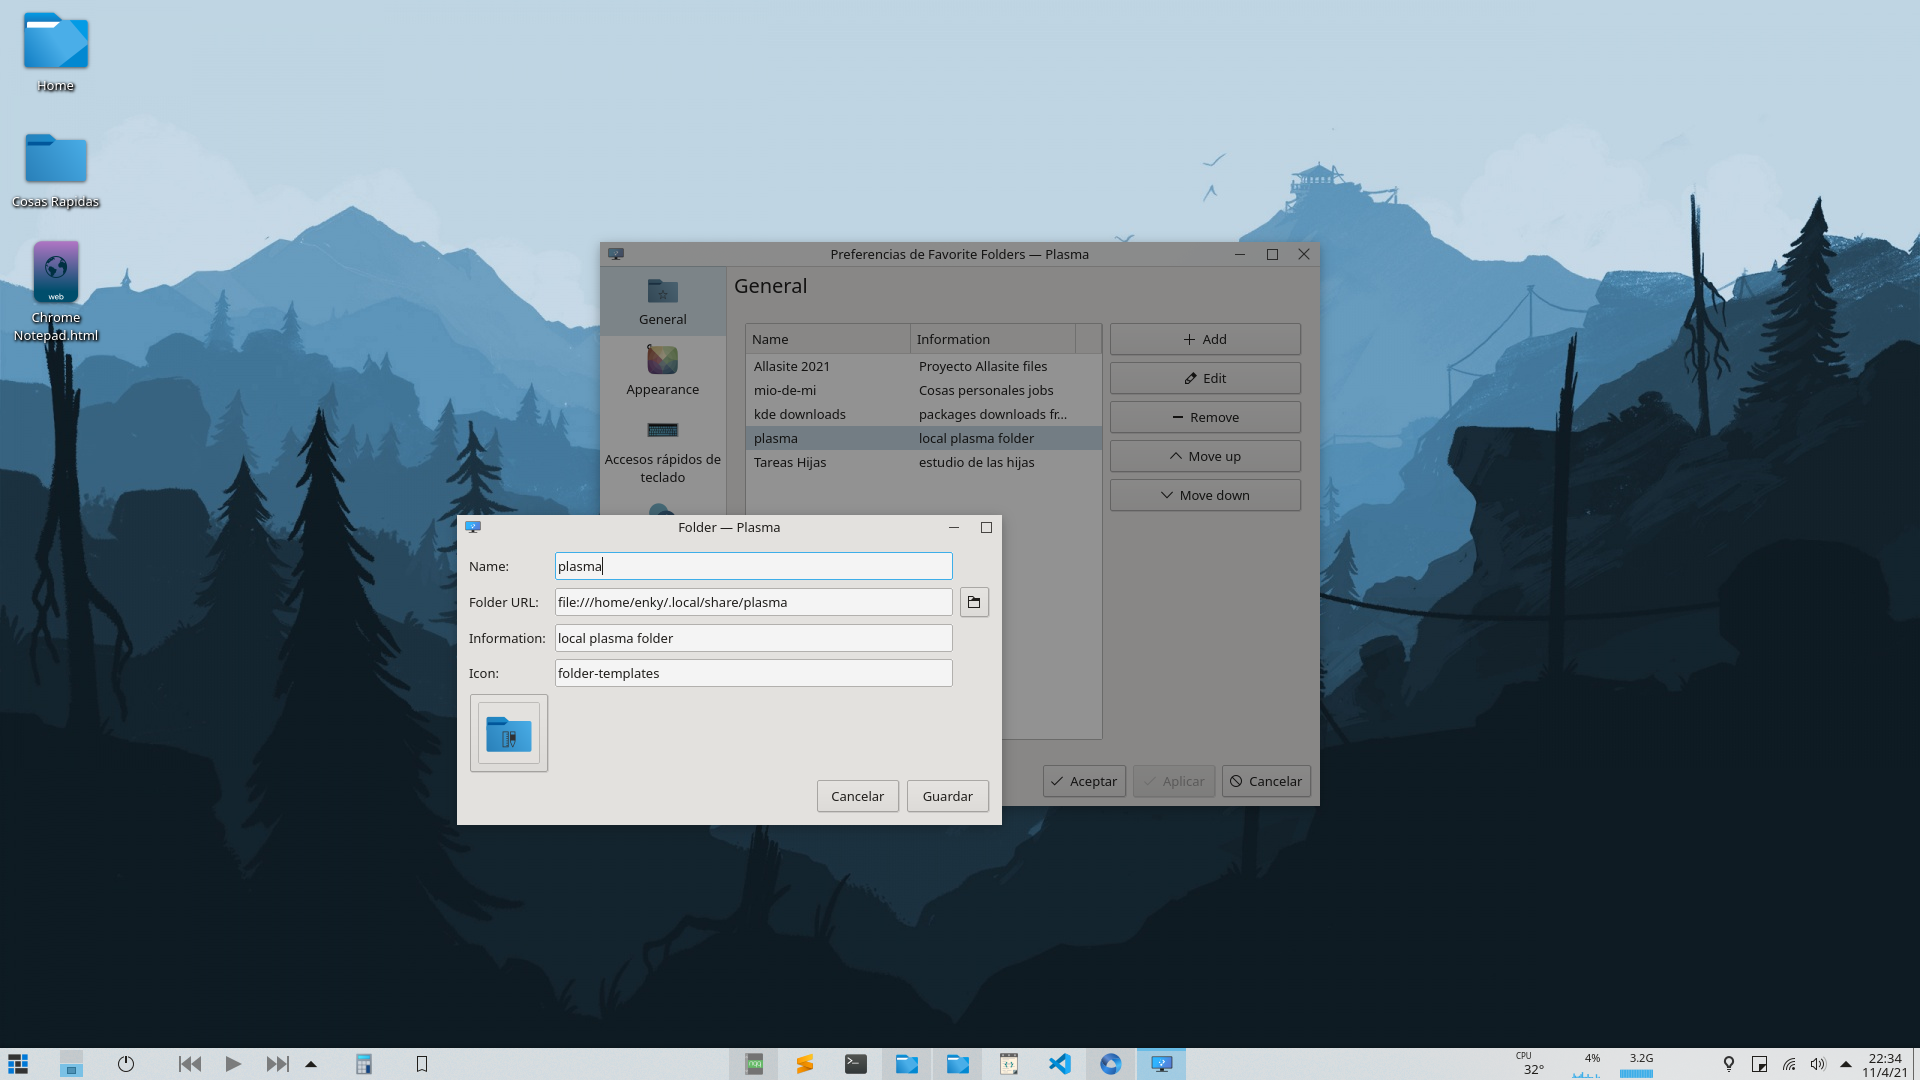The height and width of the screenshot is (1080, 1920).
Task: Focus the Icon name input field
Action: 754,673
